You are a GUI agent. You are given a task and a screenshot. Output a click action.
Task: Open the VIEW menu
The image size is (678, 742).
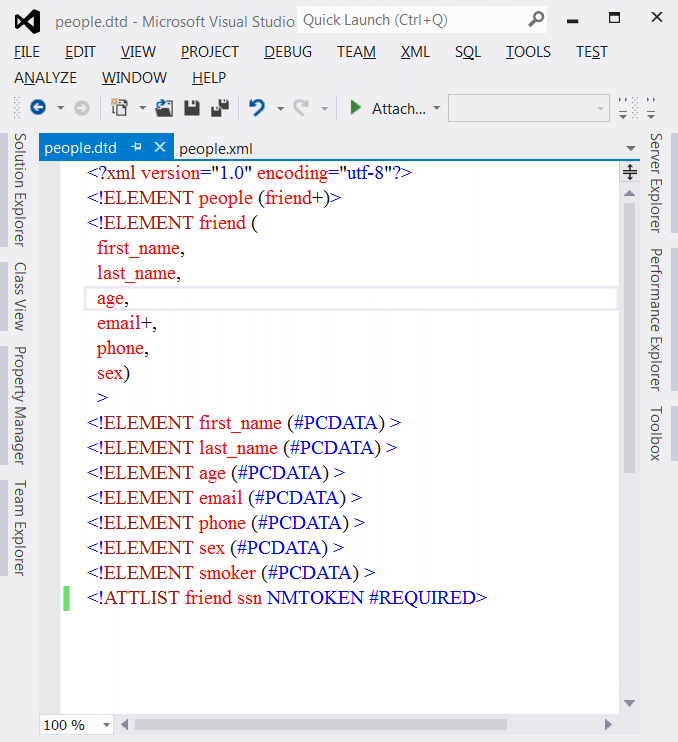pos(138,52)
